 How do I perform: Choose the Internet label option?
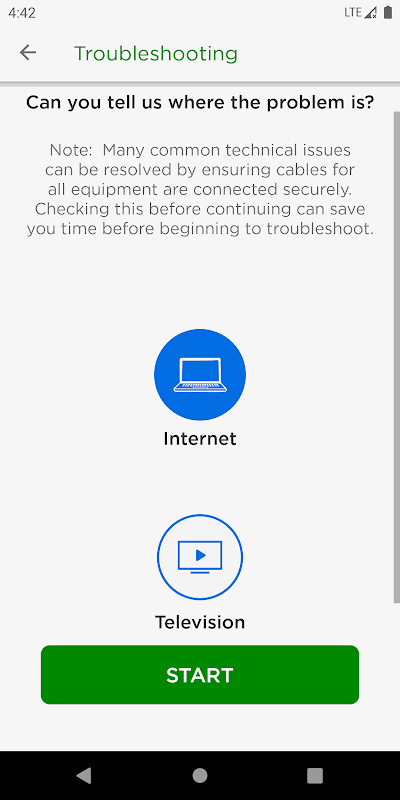tap(200, 439)
